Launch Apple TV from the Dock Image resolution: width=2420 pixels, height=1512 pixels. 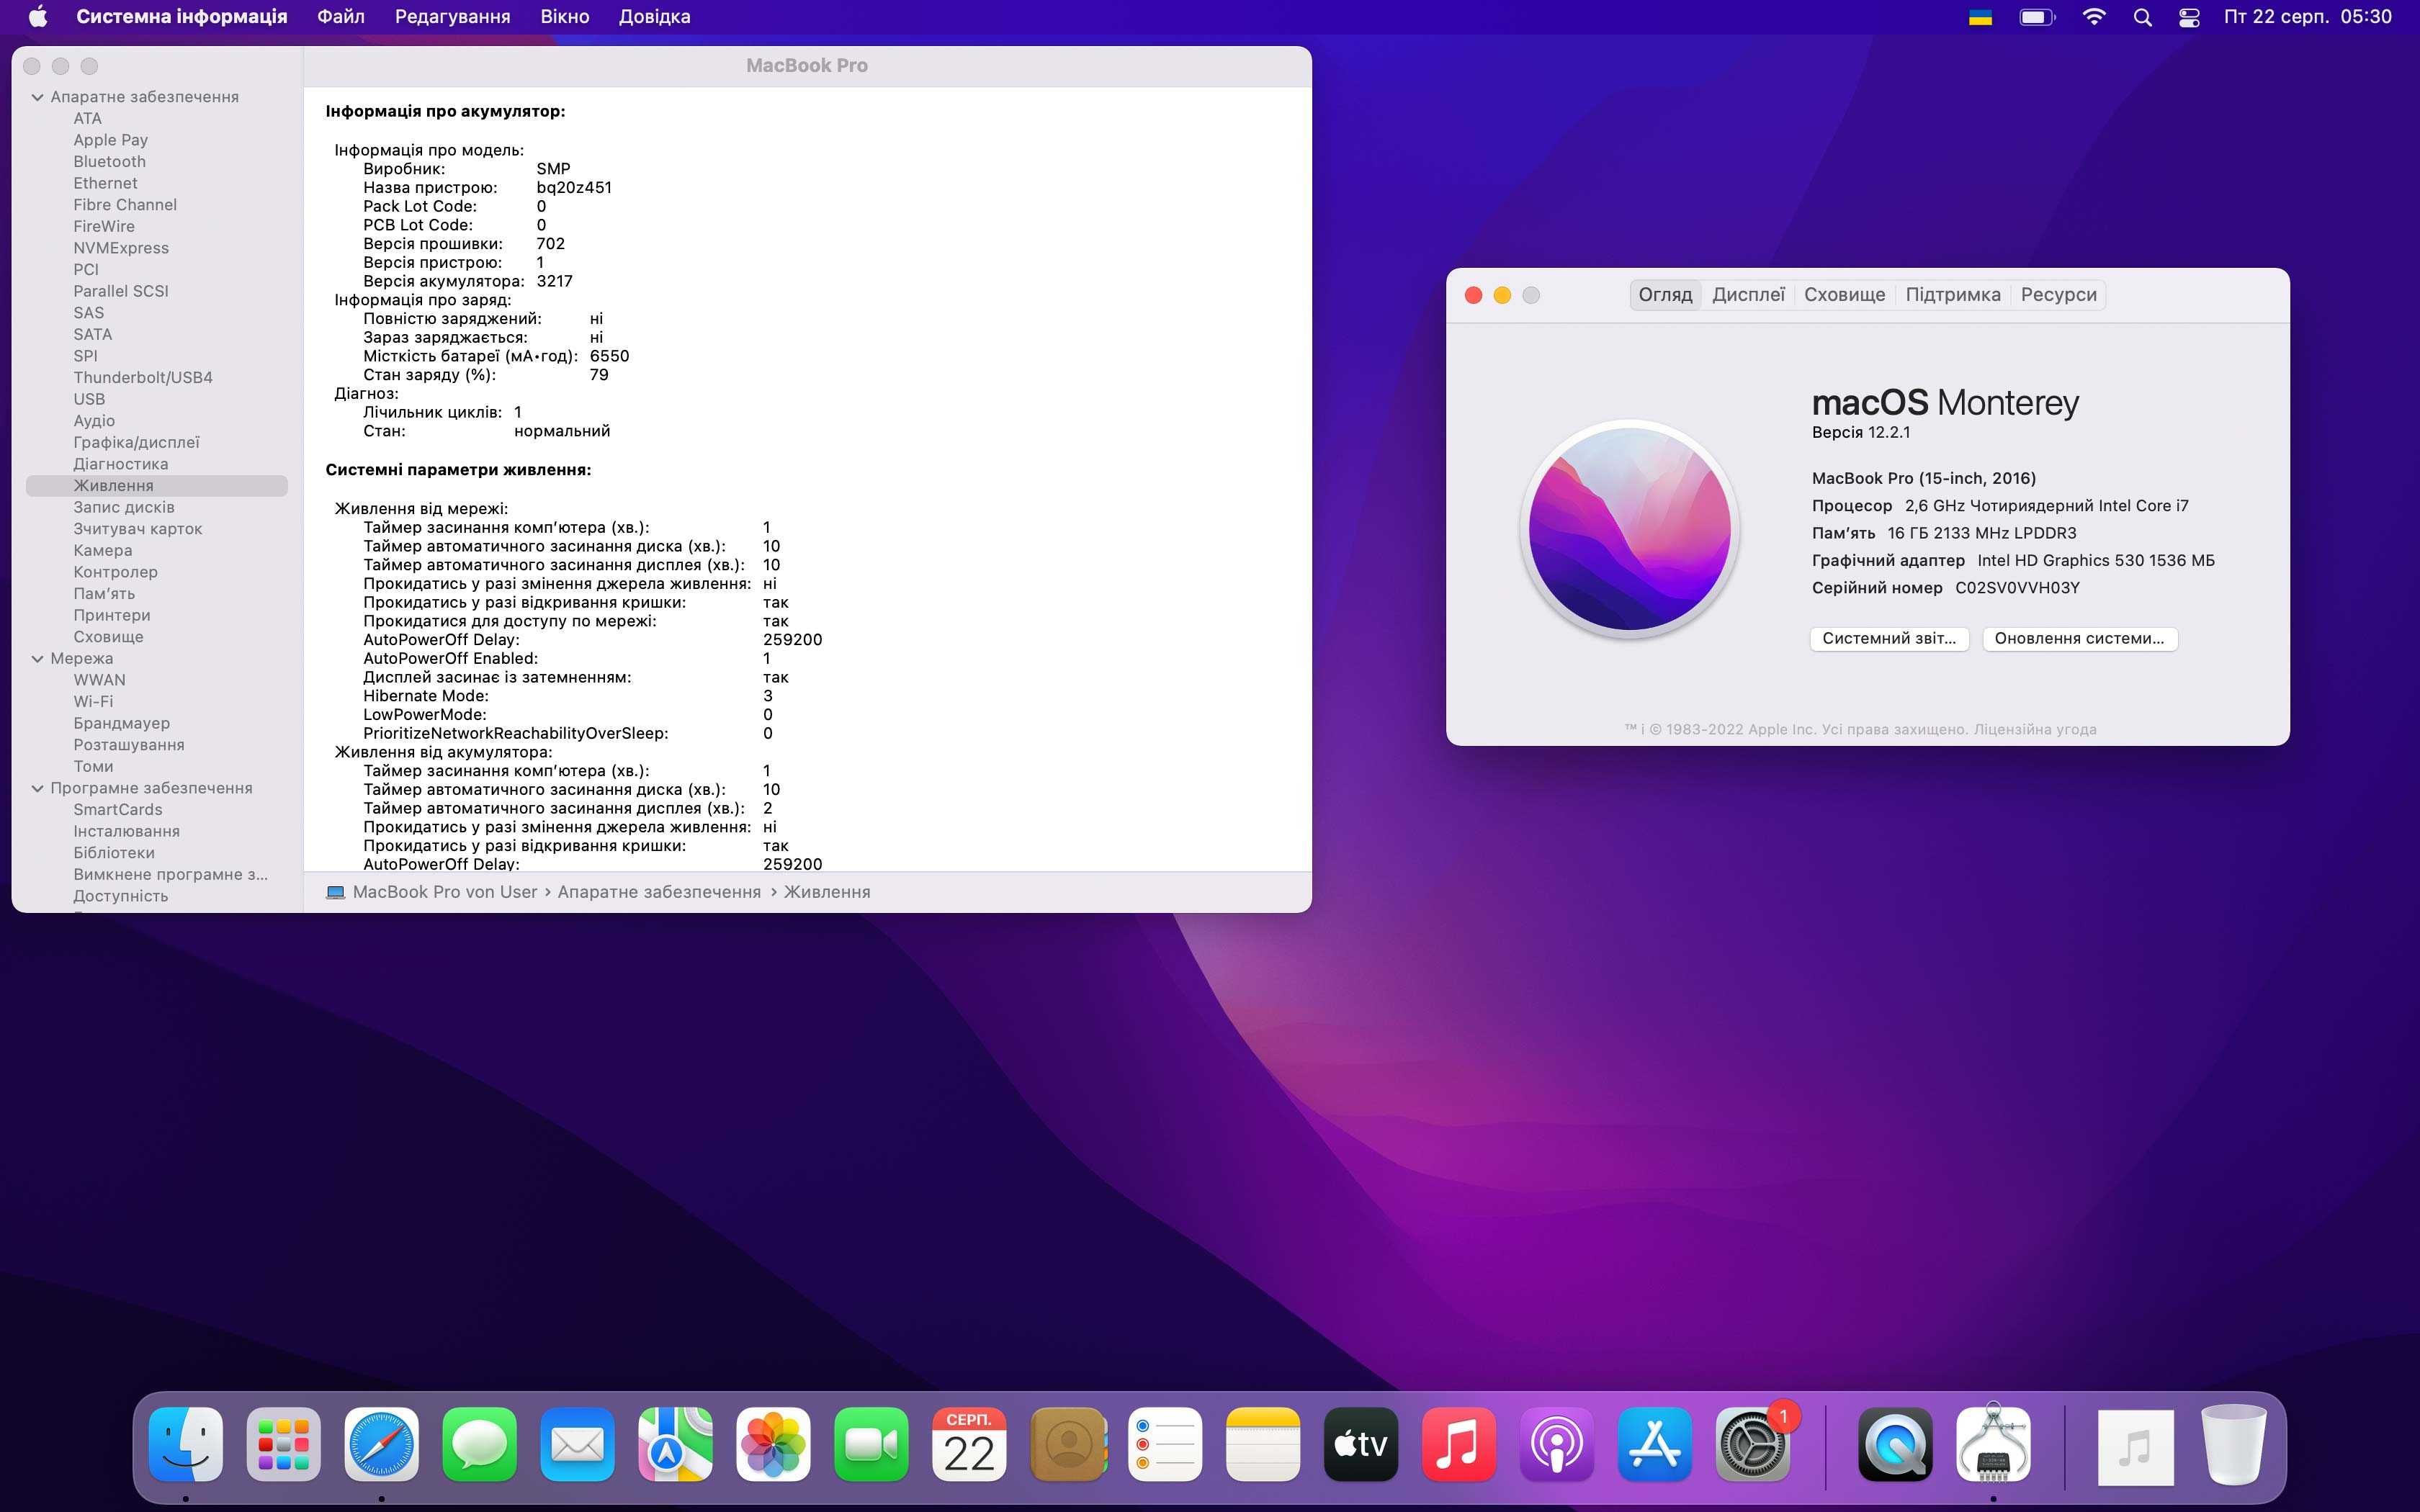coord(1361,1444)
